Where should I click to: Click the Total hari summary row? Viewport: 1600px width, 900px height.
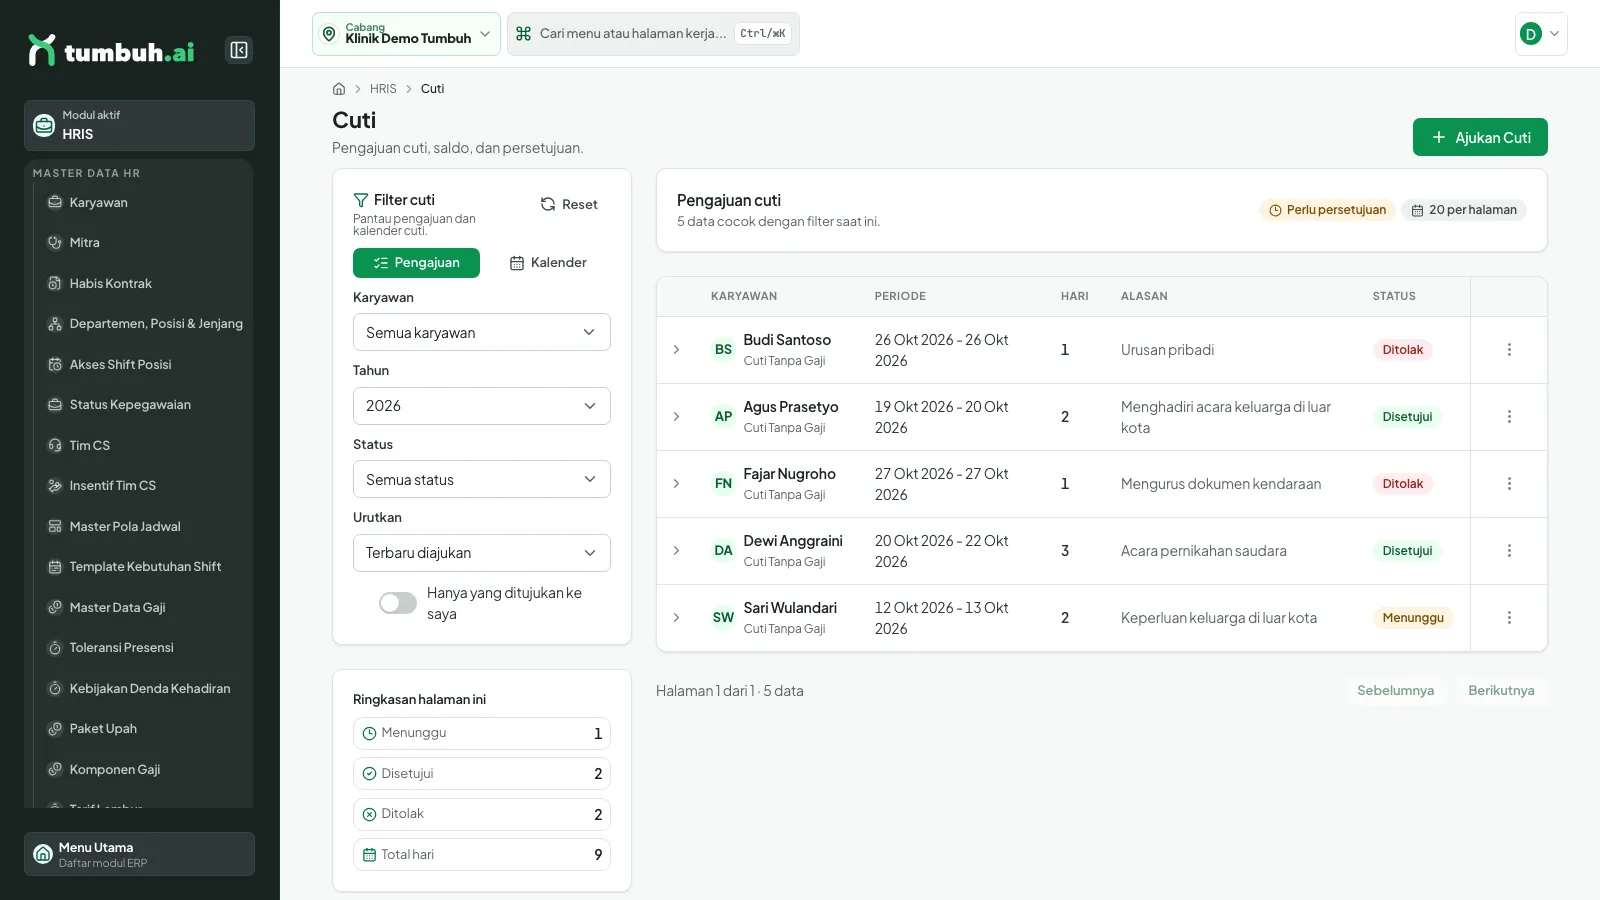(481, 855)
